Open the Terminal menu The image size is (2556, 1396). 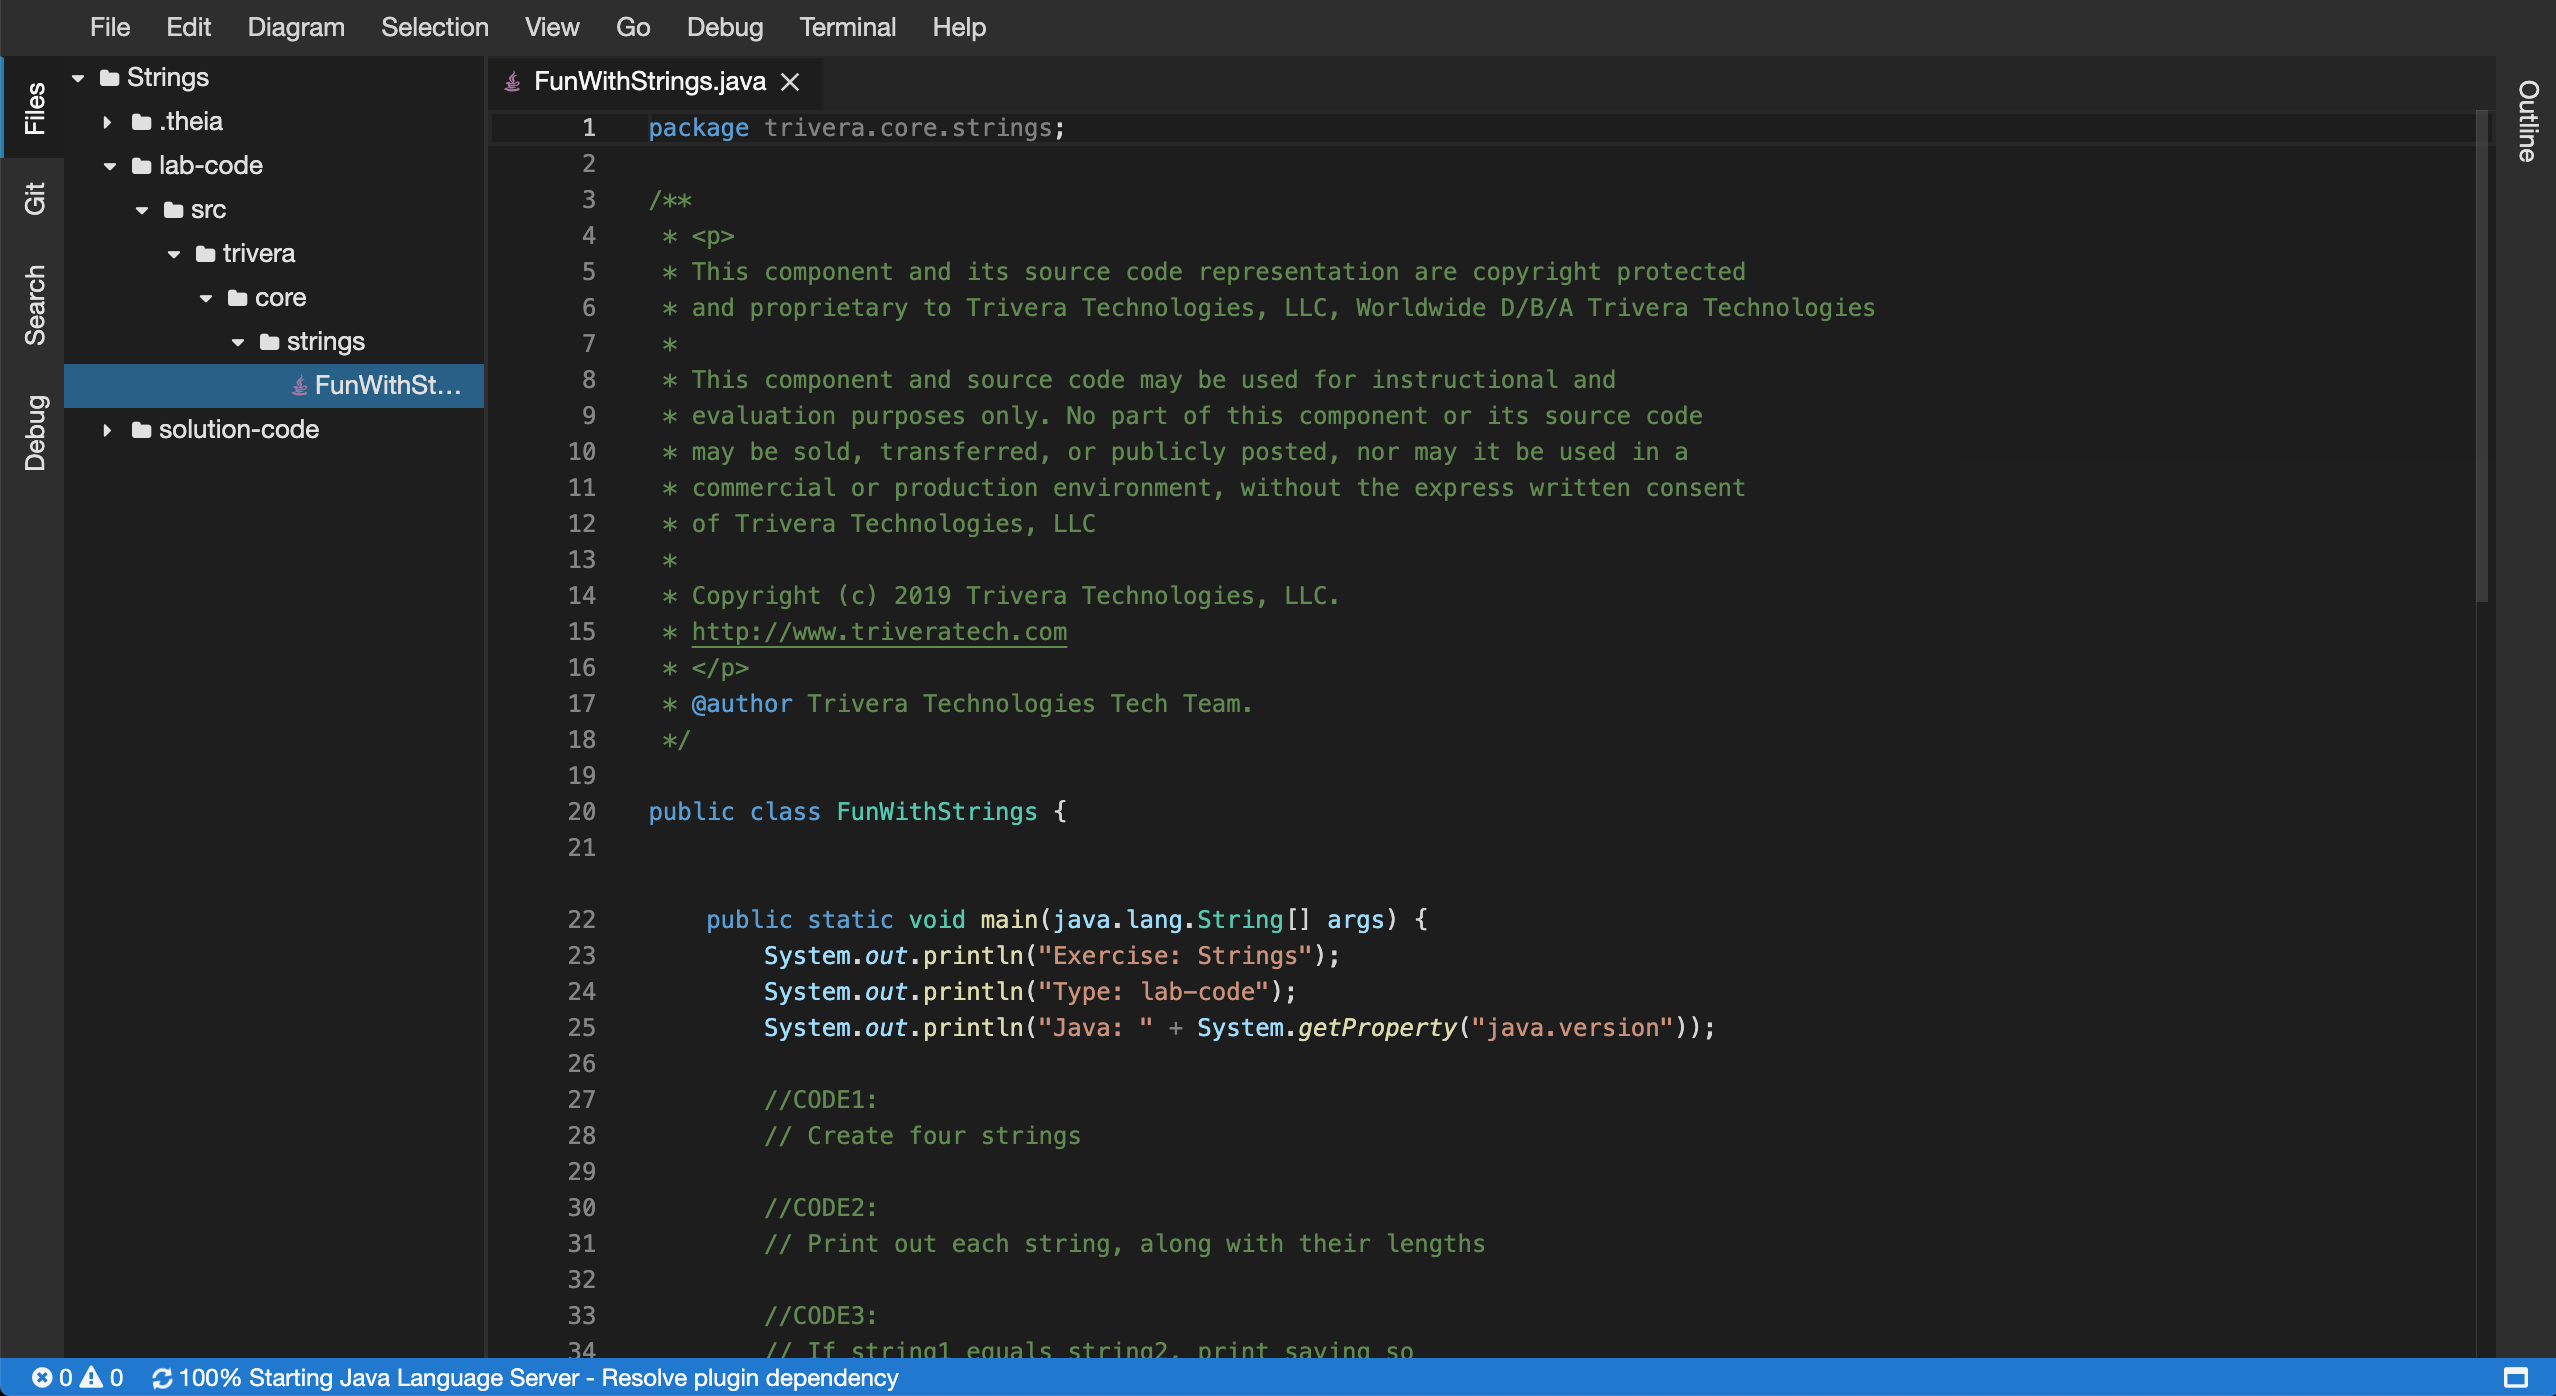(x=847, y=27)
